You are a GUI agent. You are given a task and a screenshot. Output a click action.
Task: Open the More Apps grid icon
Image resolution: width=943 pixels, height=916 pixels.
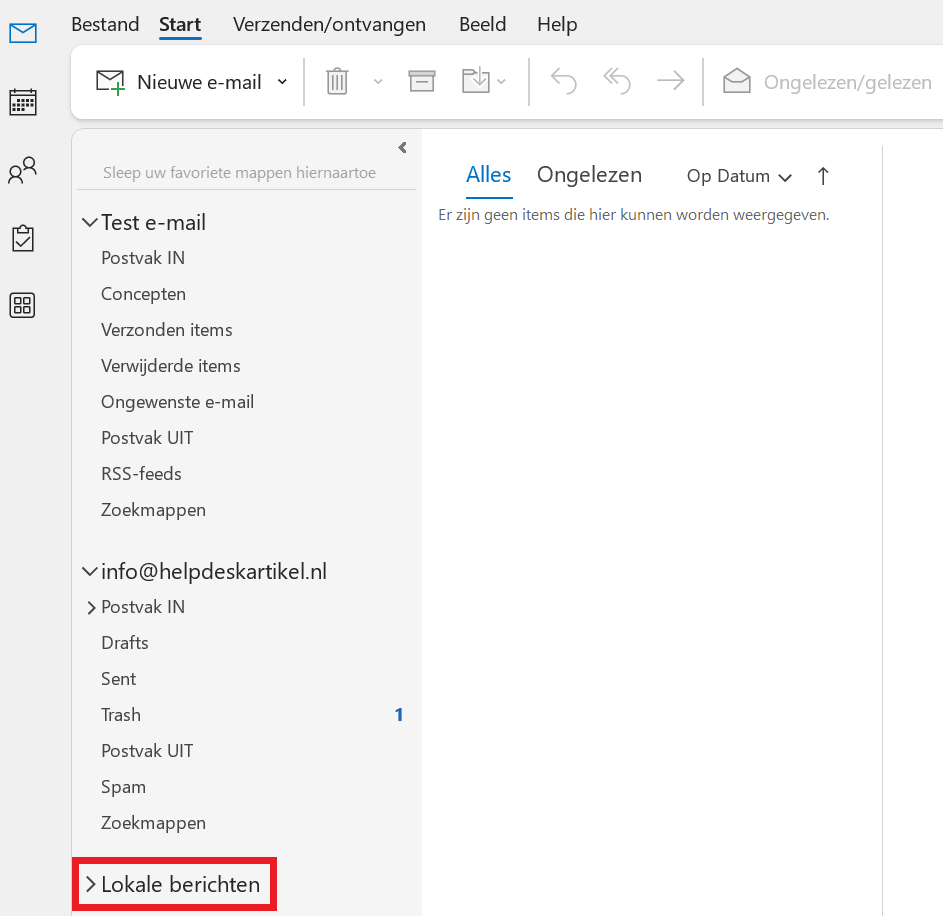[x=22, y=306]
